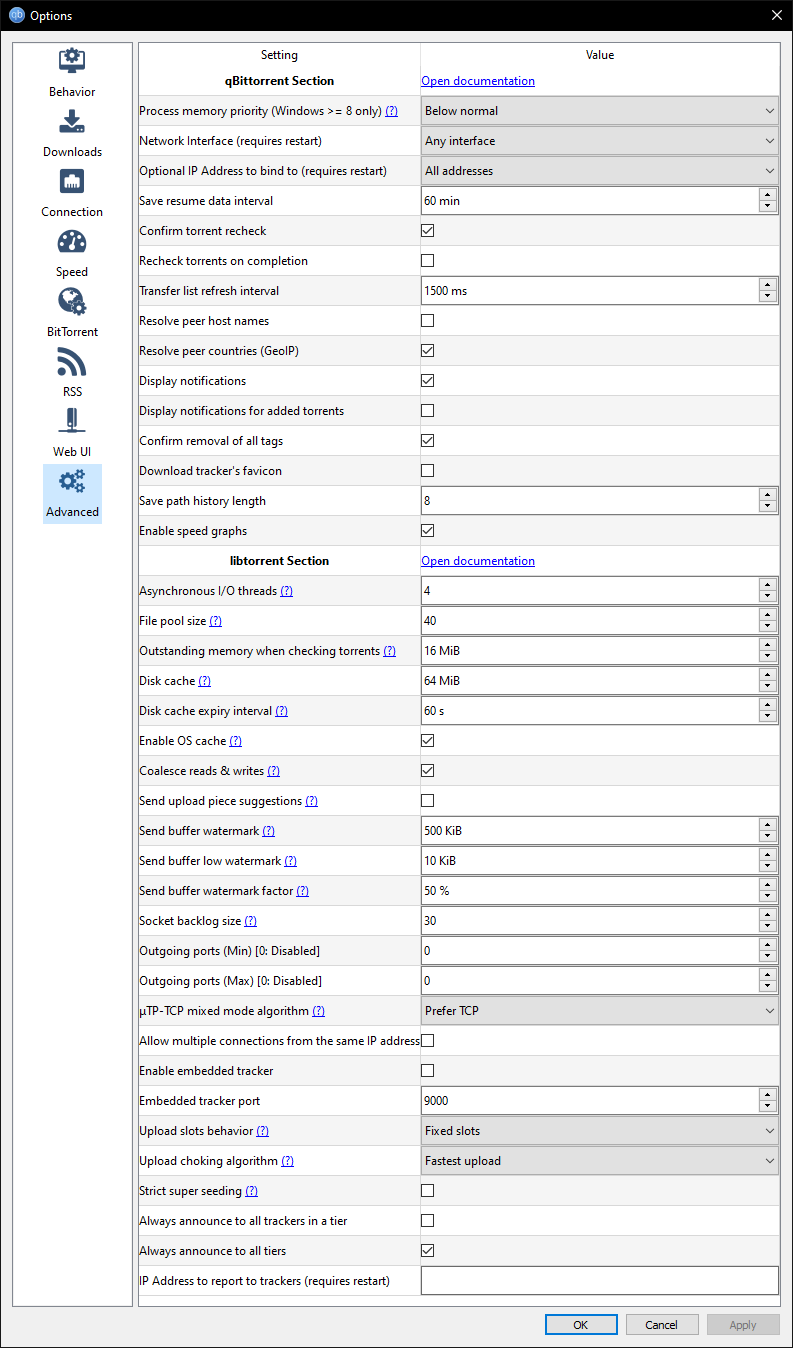Enable Strict super seeding checkbox
Viewport: 793px width, 1348px height.
click(427, 1191)
